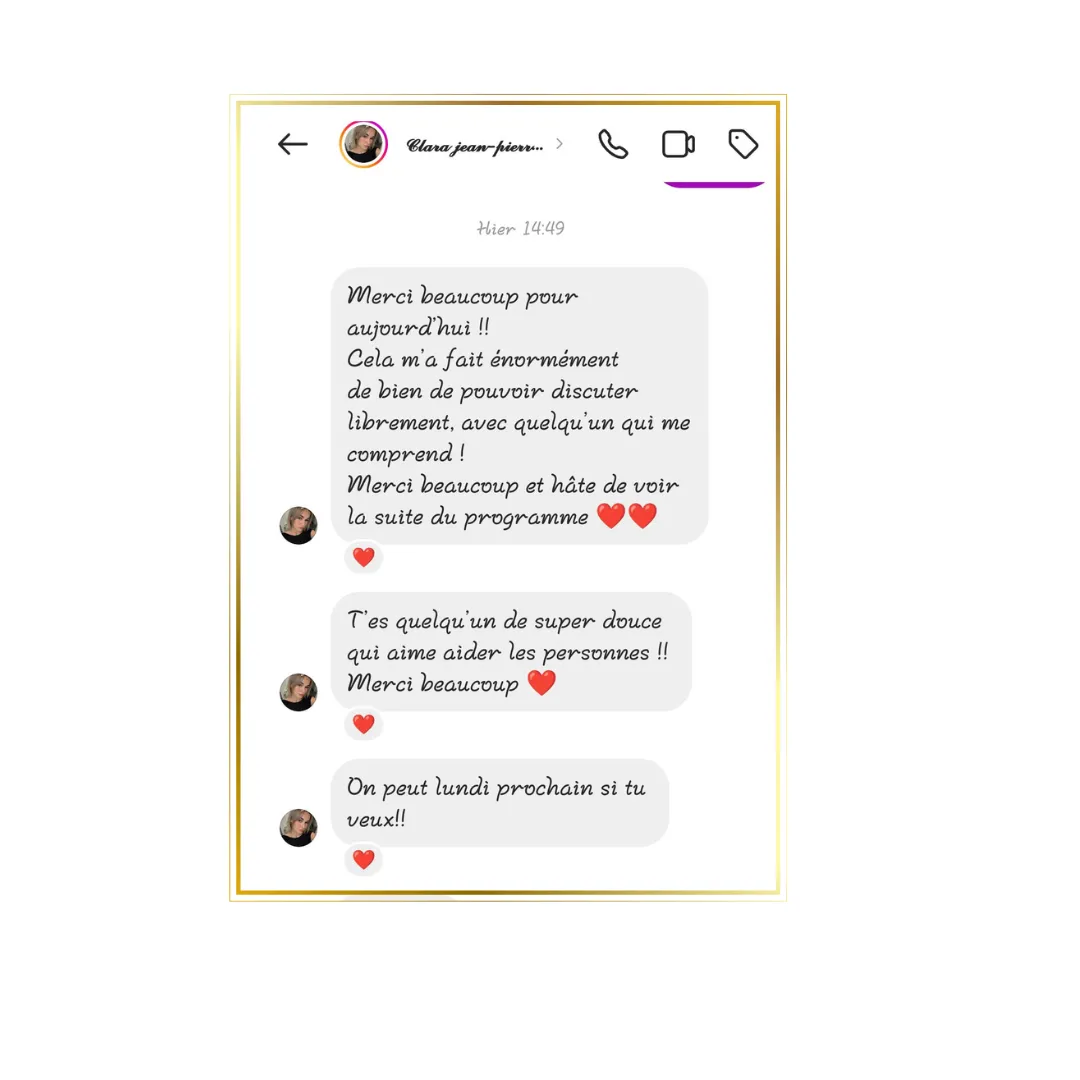Click the 'Hier 14:49' timestamp
Image resolution: width=1080 pixels, height=1080 pixels.
[x=521, y=228]
